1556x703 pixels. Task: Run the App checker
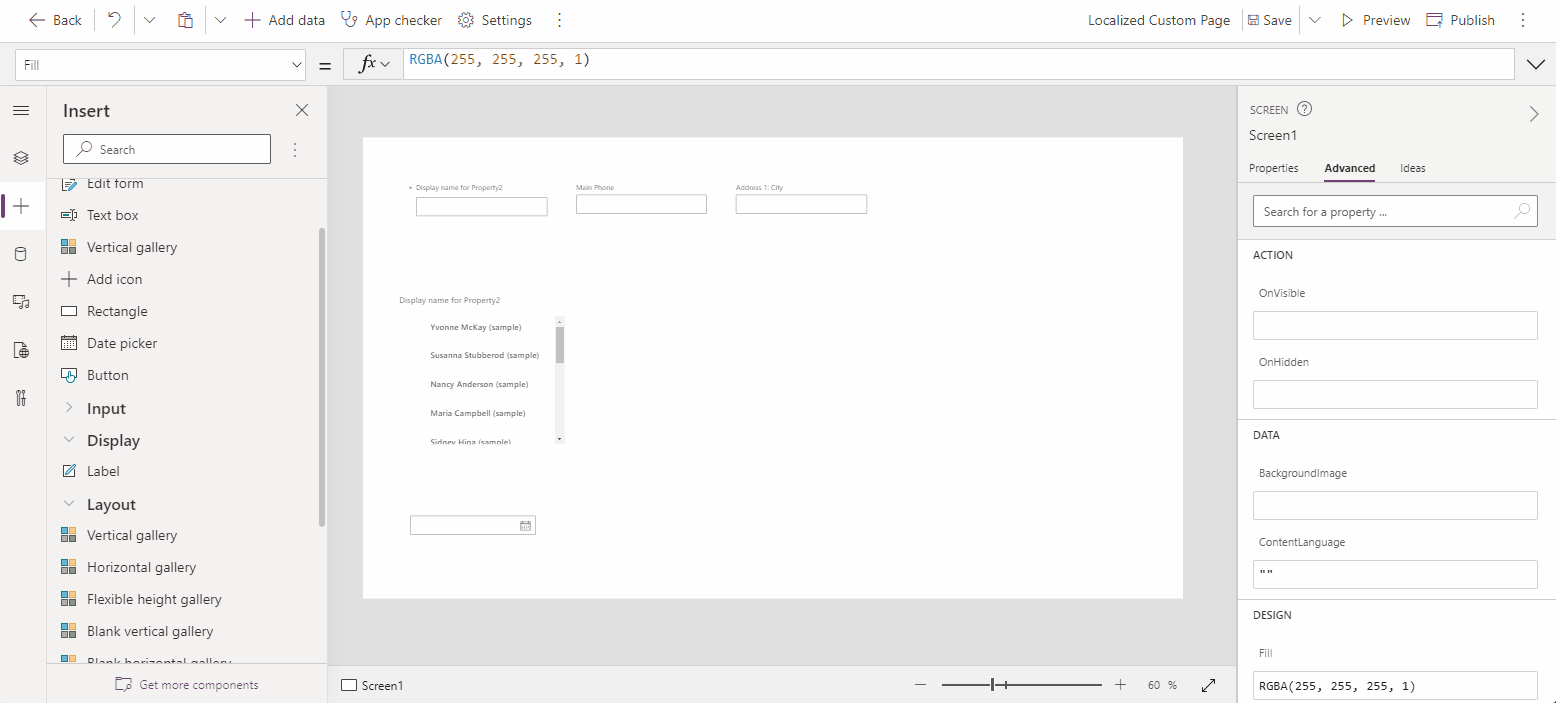point(390,19)
